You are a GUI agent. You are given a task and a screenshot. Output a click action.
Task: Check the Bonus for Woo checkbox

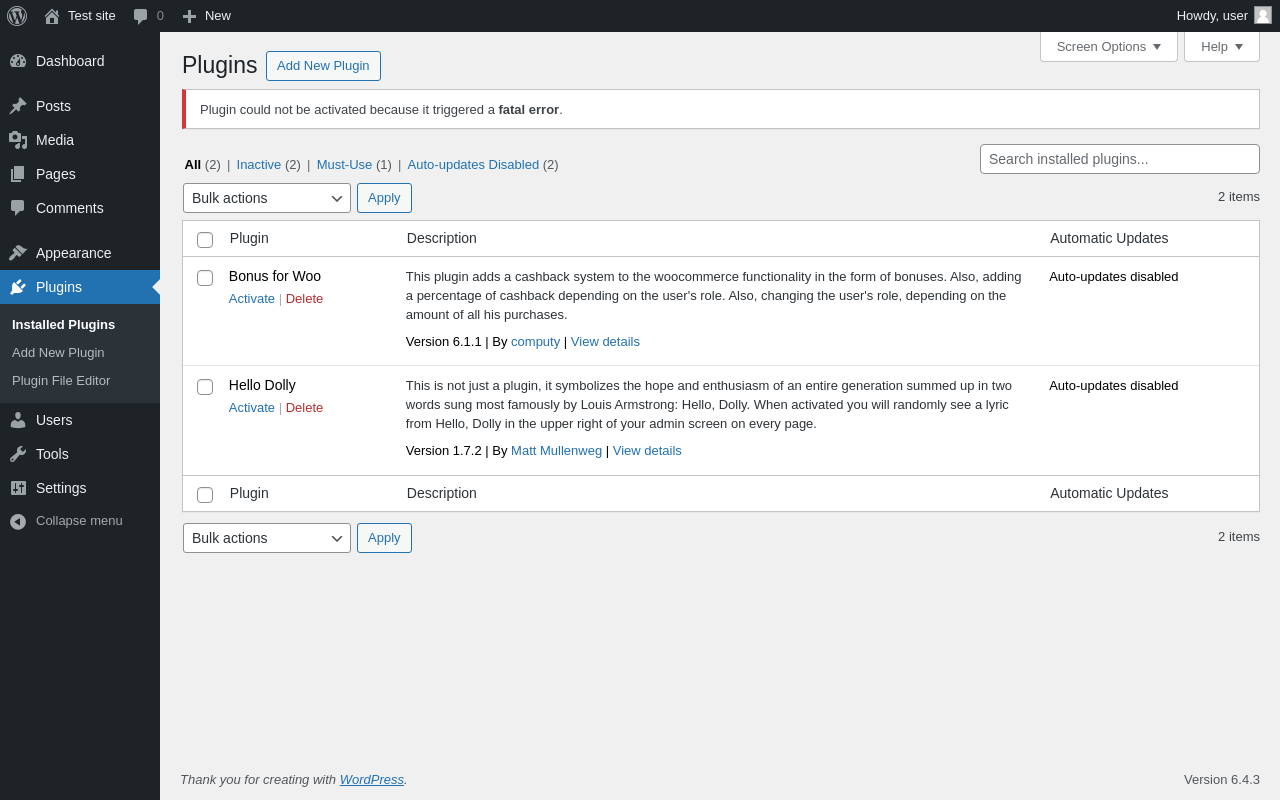[x=205, y=278]
